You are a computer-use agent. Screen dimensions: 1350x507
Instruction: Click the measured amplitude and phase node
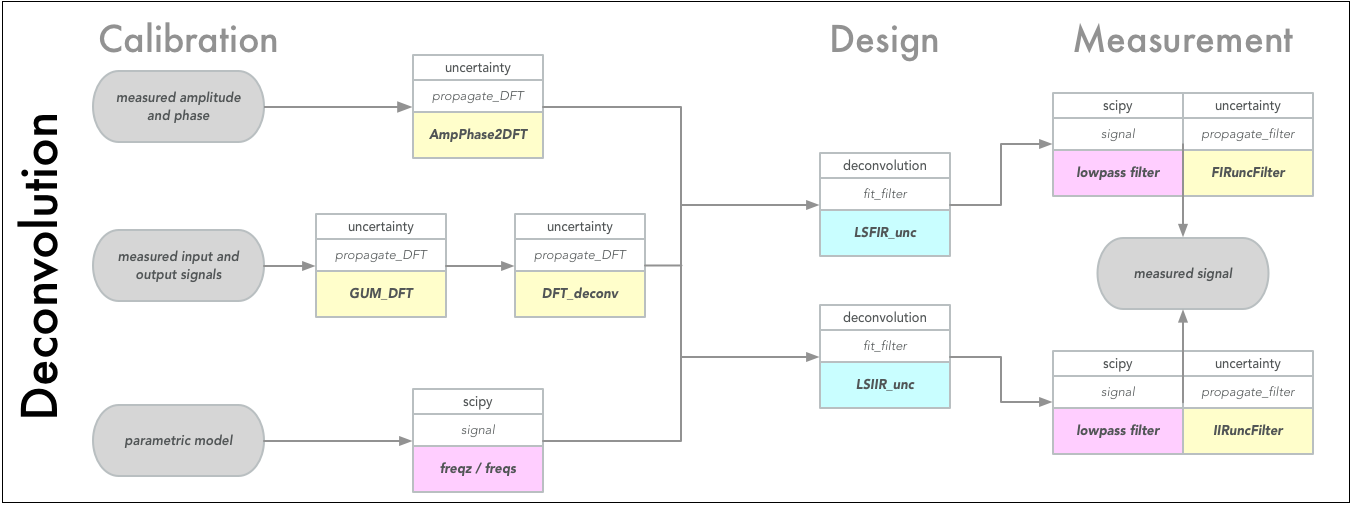[178, 107]
